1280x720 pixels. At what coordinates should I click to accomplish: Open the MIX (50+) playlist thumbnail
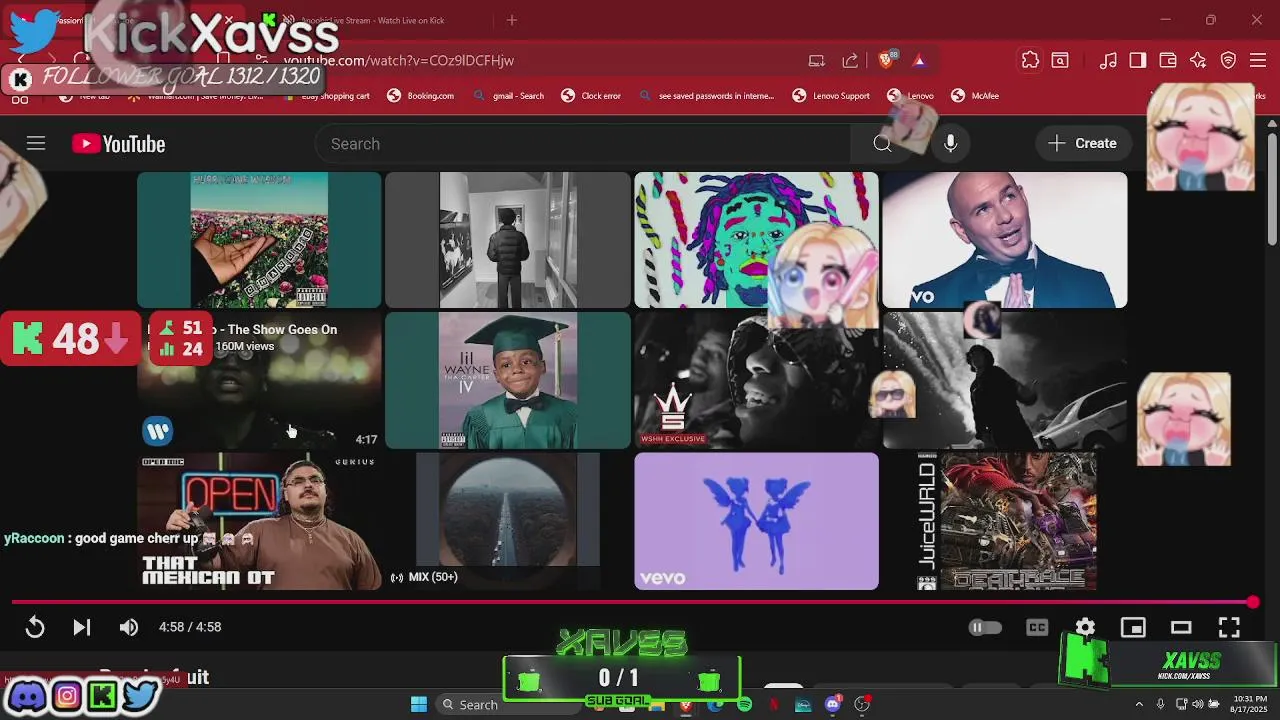pos(508,521)
